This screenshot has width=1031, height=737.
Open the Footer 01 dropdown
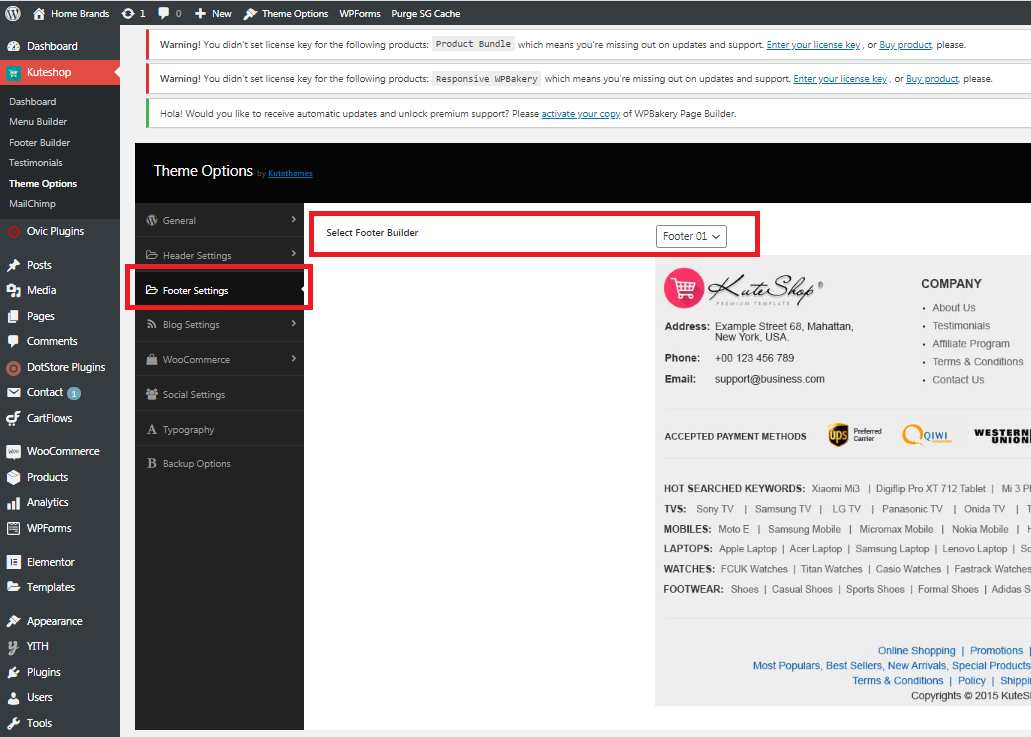tap(691, 236)
